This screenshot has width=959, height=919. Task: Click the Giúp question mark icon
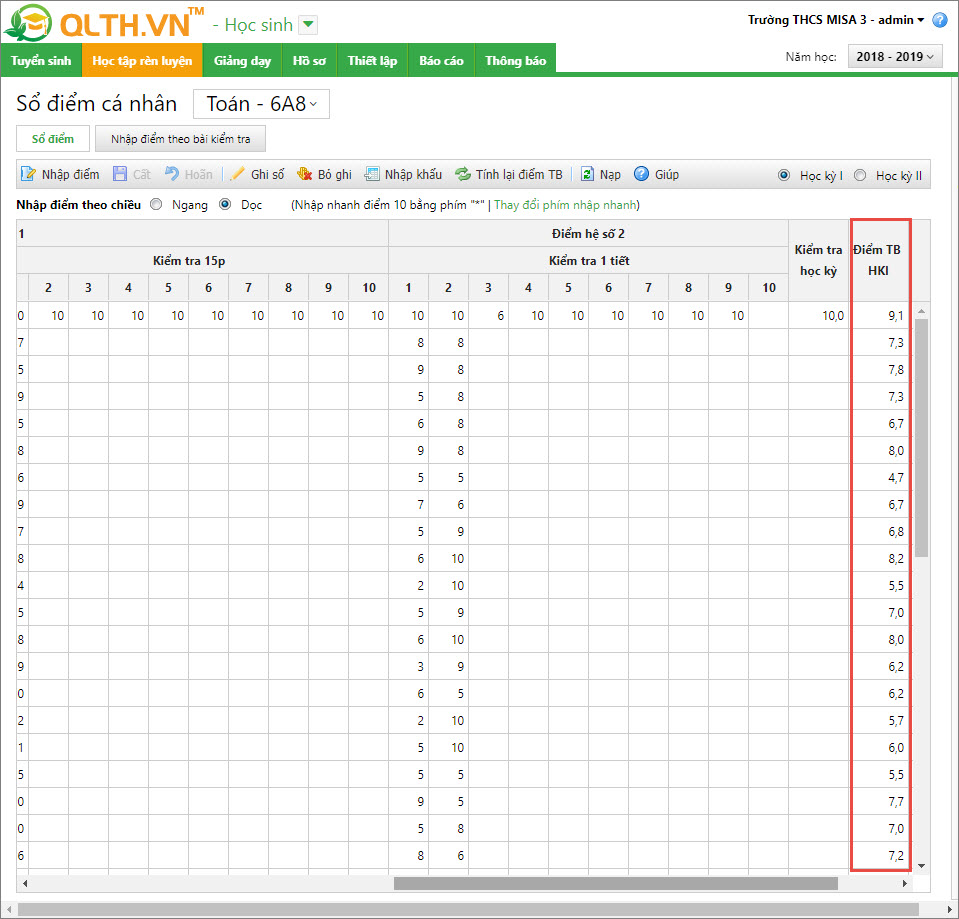pyautogui.click(x=641, y=174)
